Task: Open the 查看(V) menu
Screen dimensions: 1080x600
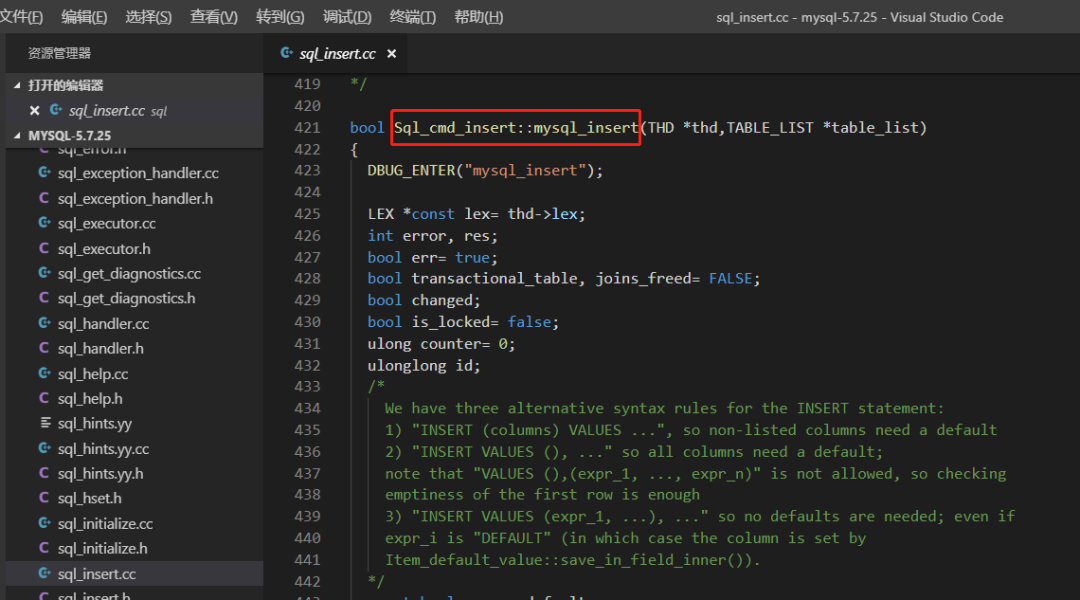Action: (214, 17)
